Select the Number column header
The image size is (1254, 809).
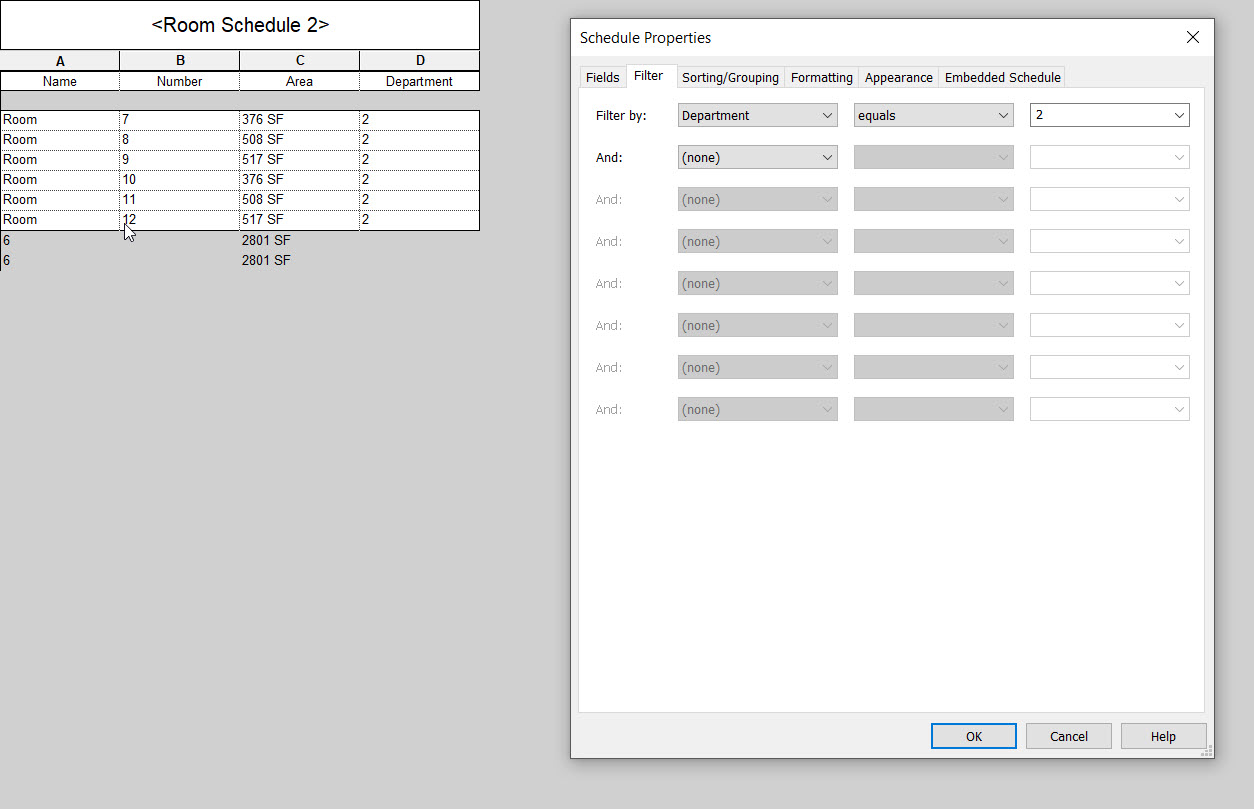(x=179, y=81)
